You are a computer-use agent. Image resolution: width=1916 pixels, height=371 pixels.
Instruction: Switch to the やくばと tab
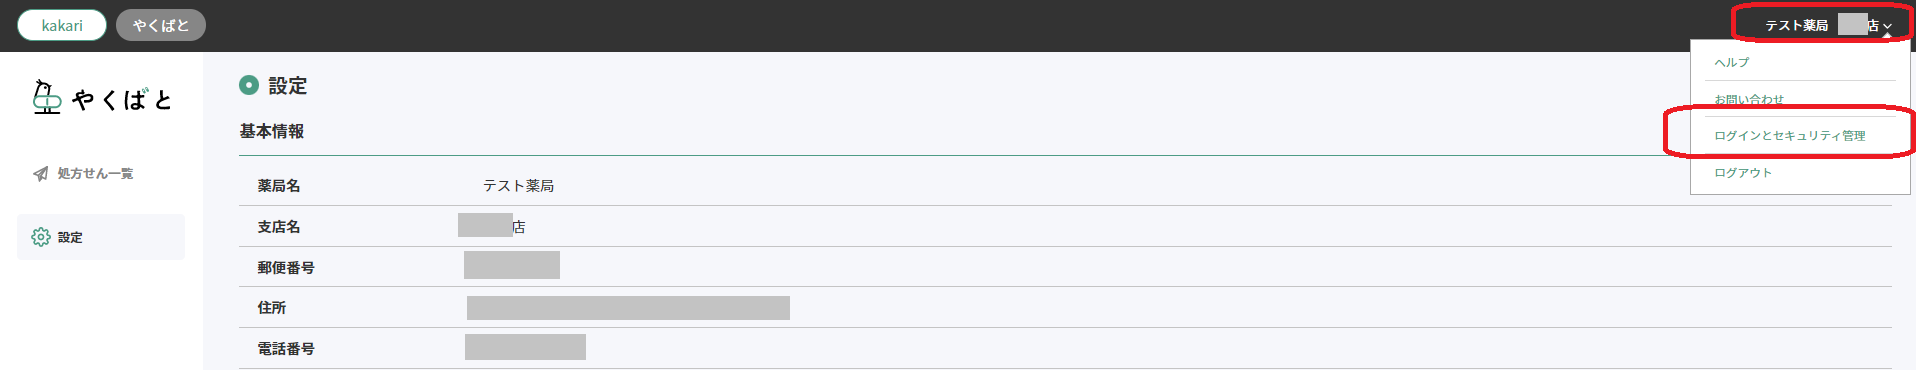pyautogui.click(x=161, y=26)
